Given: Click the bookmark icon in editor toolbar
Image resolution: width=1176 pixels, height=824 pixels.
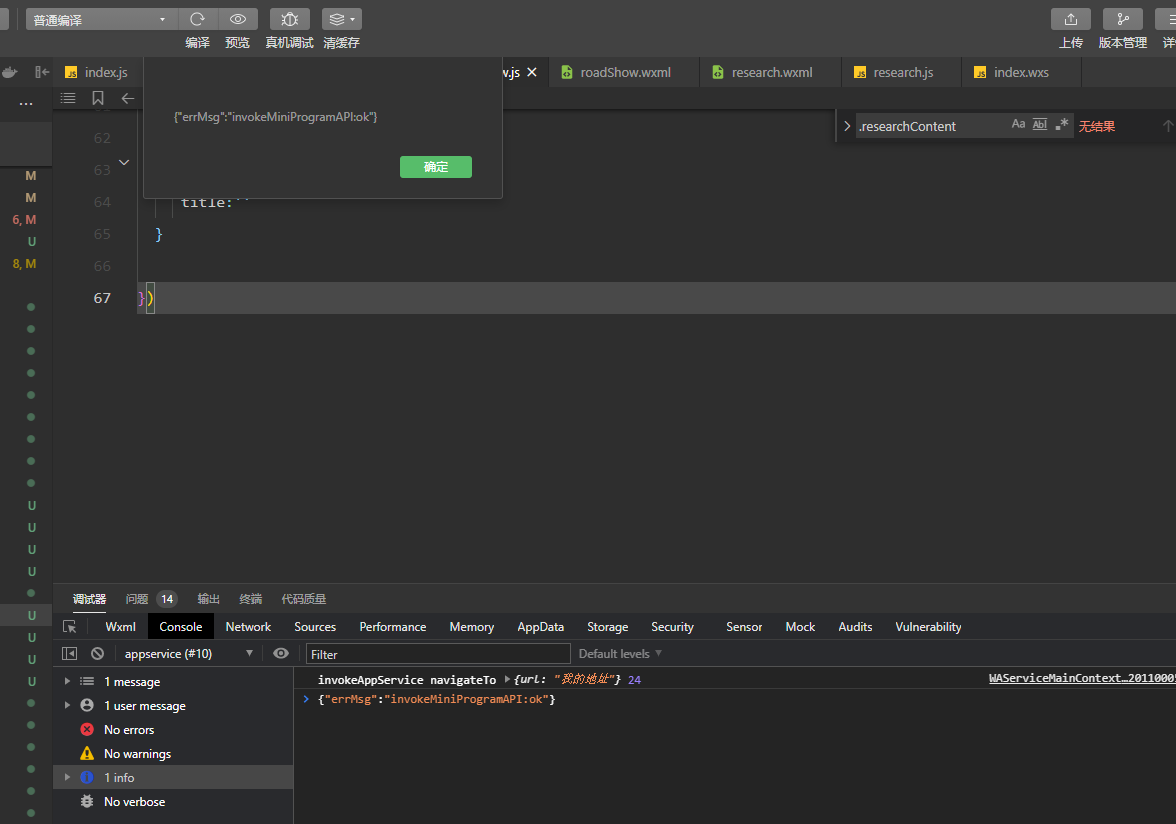Looking at the screenshot, I should (x=98, y=98).
